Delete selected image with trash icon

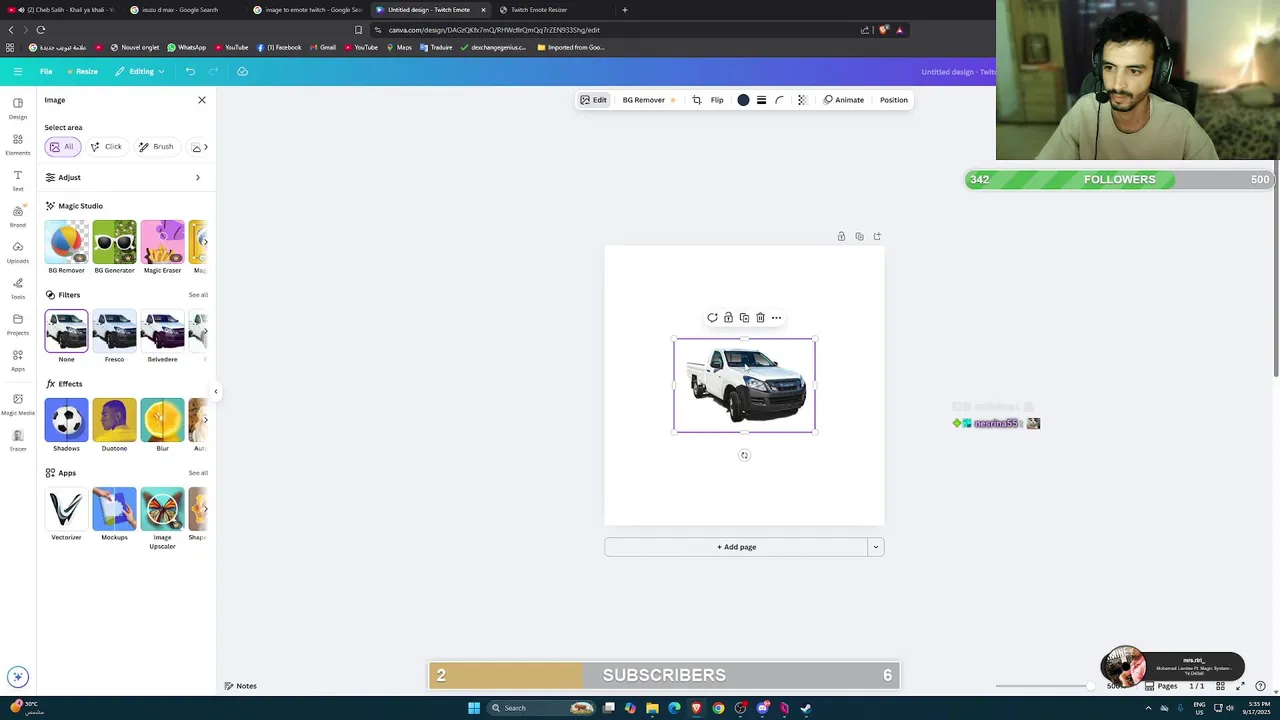tap(760, 318)
